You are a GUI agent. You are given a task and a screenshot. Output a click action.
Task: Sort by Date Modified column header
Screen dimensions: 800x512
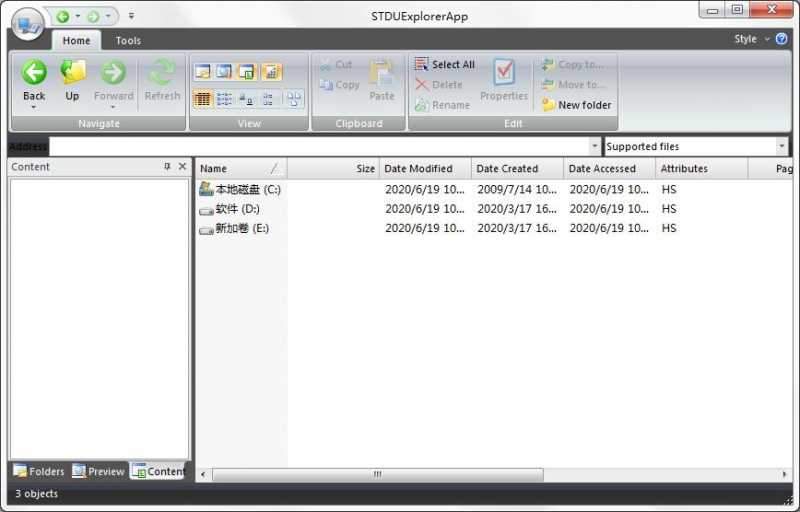click(x=426, y=169)
